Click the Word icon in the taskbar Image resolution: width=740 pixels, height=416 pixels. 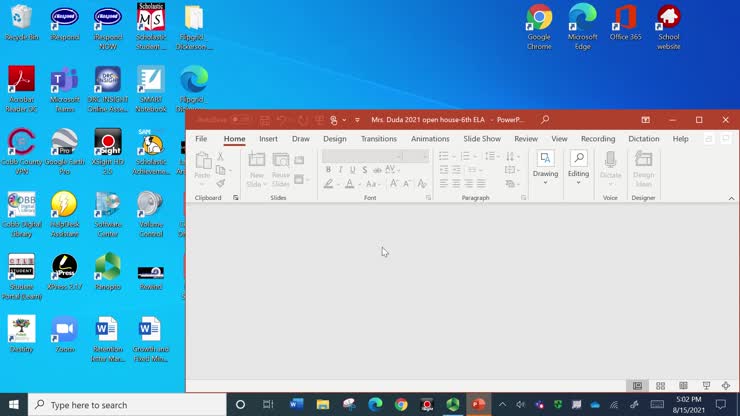point(296,405)
